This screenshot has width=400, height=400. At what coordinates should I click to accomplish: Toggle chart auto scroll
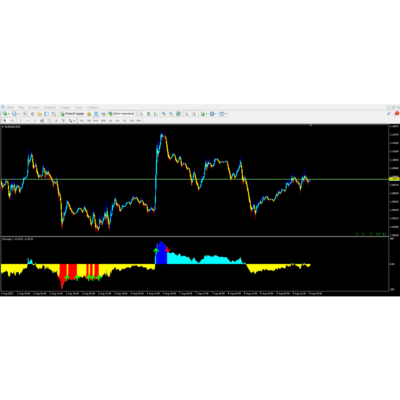[x=187, y=114]
